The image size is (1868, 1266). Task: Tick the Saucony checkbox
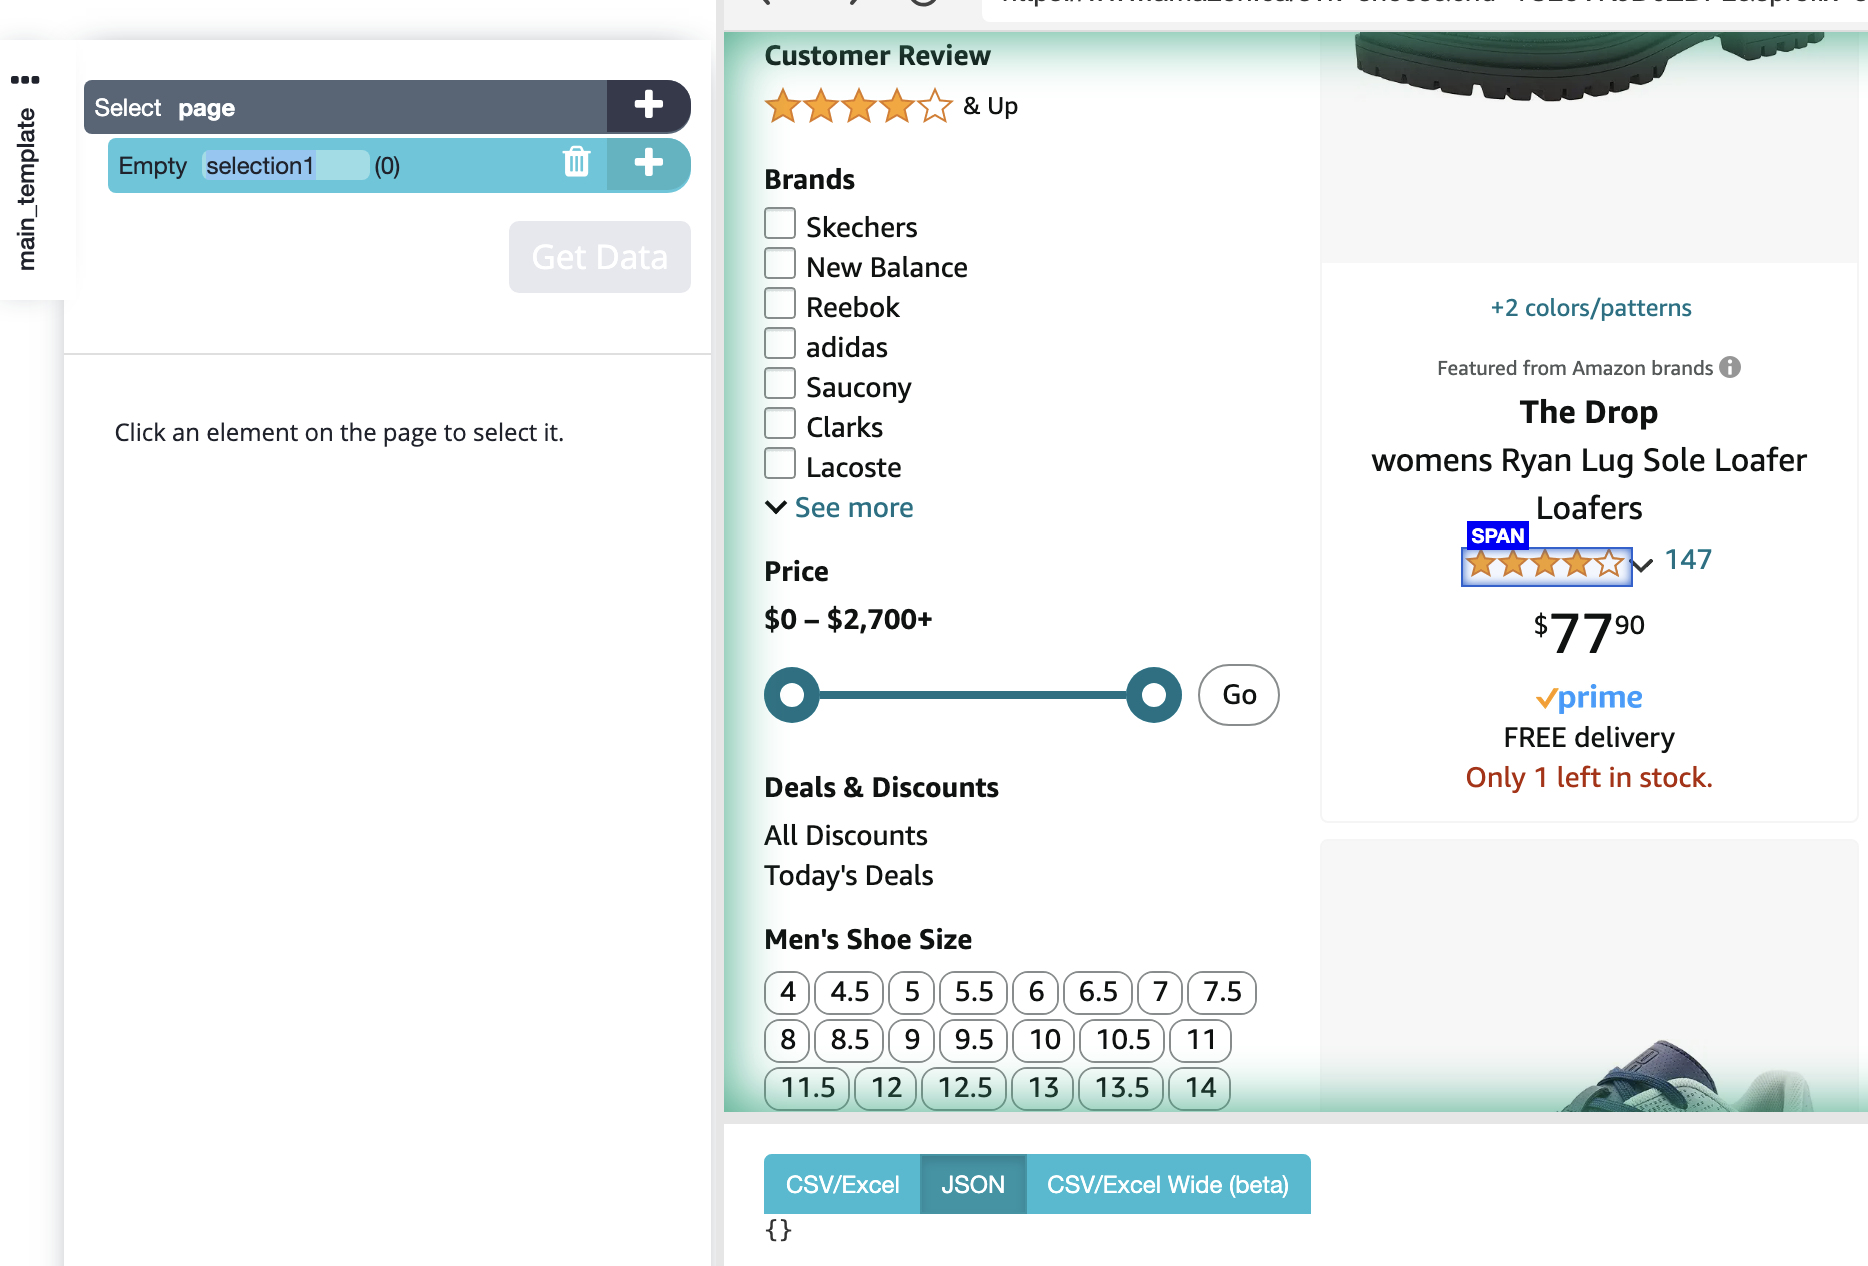coord(780,383)
